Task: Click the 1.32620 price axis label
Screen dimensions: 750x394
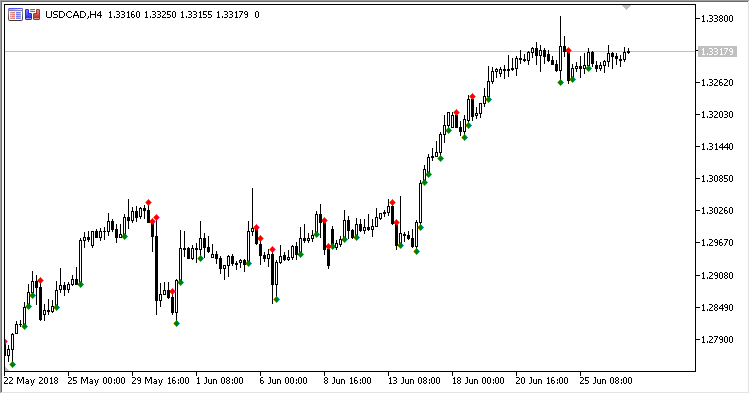Action: pos(717,83)
